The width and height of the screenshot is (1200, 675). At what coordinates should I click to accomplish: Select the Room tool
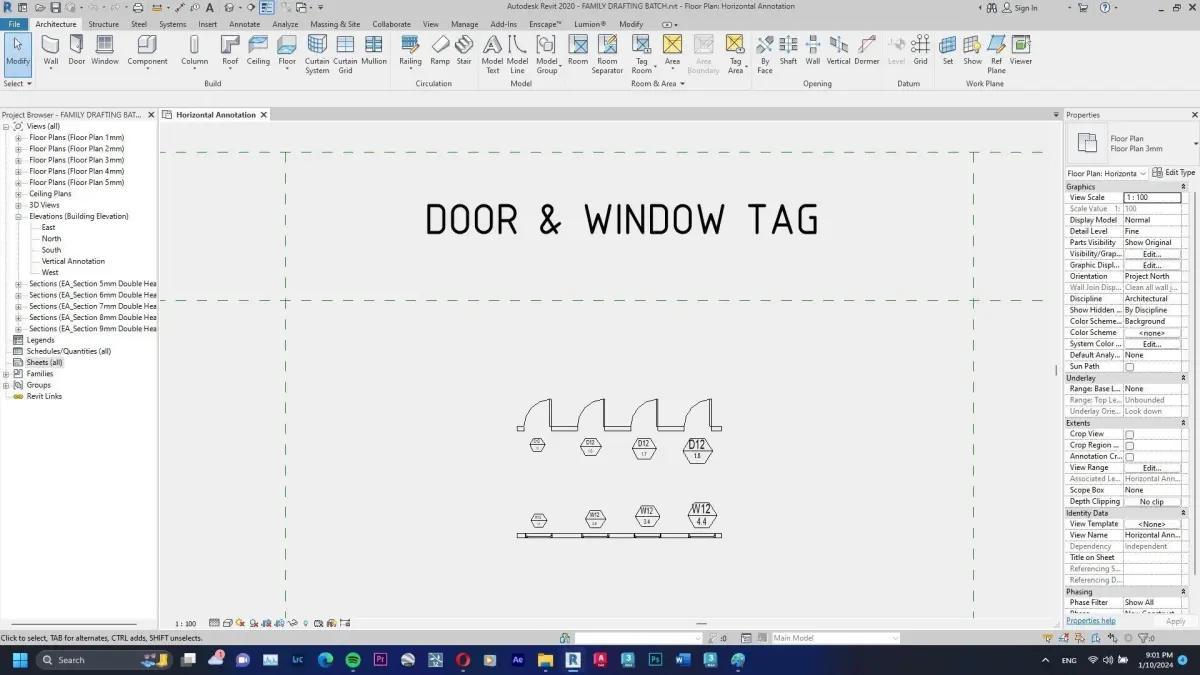click(x=578, y=50)
